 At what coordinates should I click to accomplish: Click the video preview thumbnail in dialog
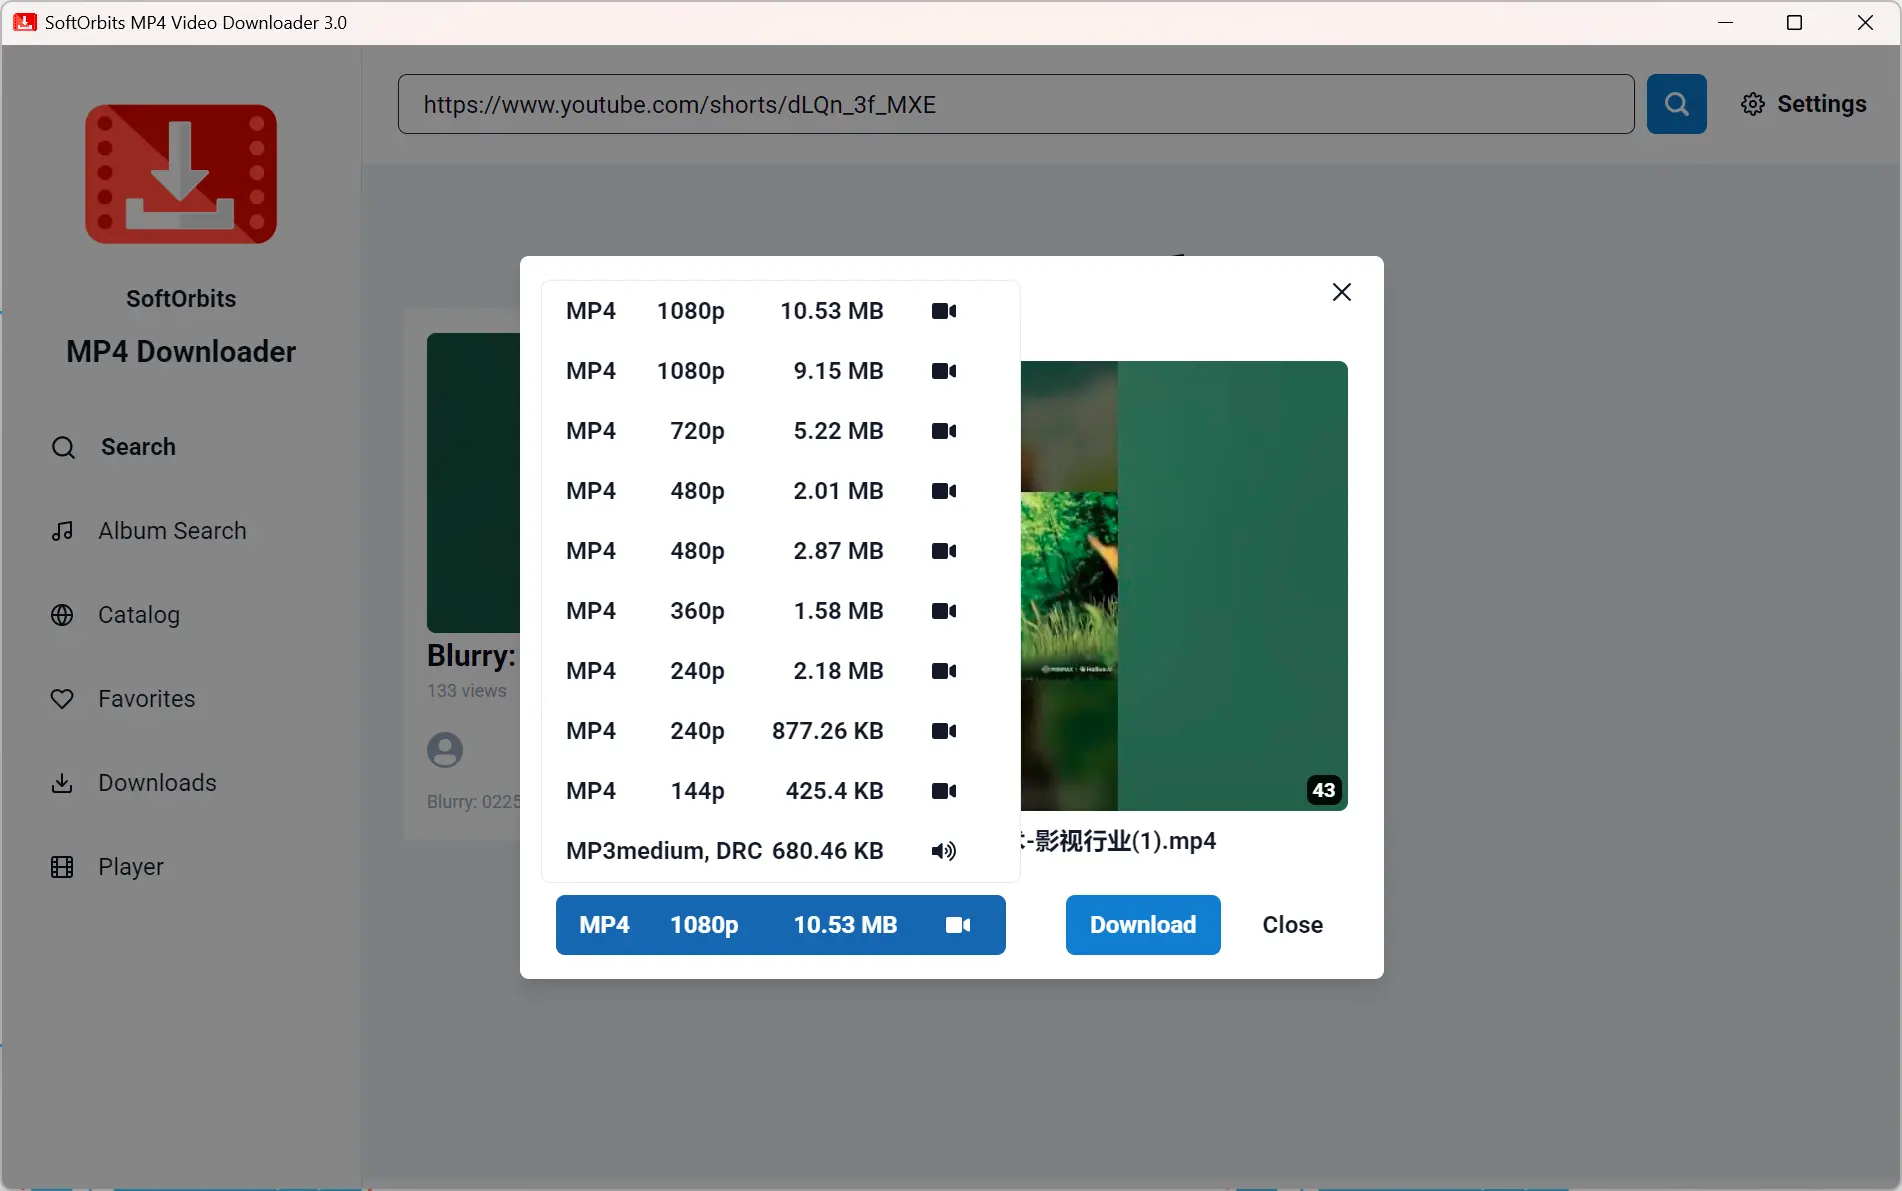click(1184, 586)
